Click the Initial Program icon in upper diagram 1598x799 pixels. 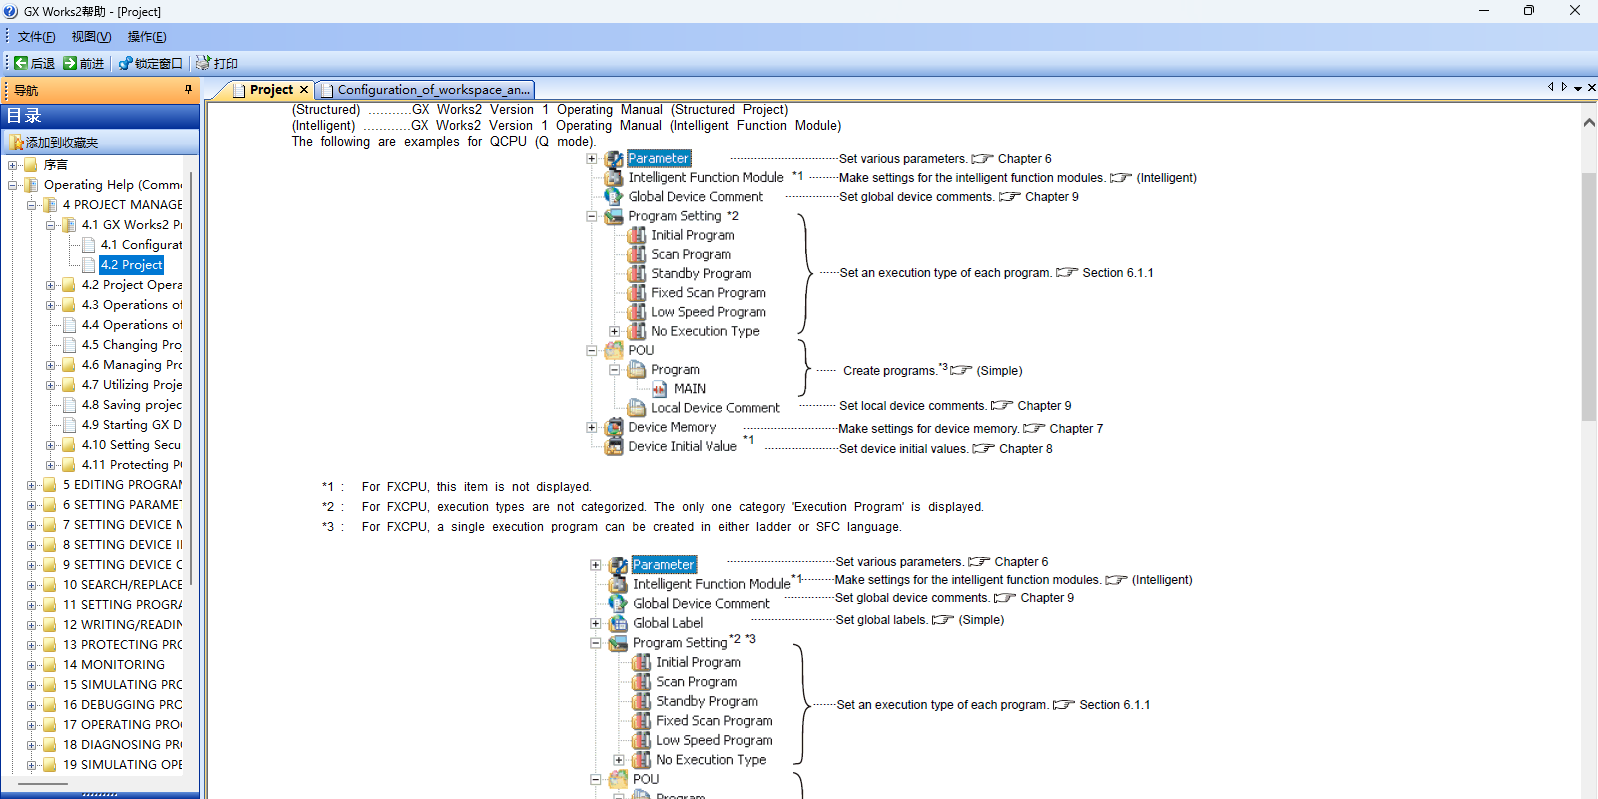(x=636, y=235)
